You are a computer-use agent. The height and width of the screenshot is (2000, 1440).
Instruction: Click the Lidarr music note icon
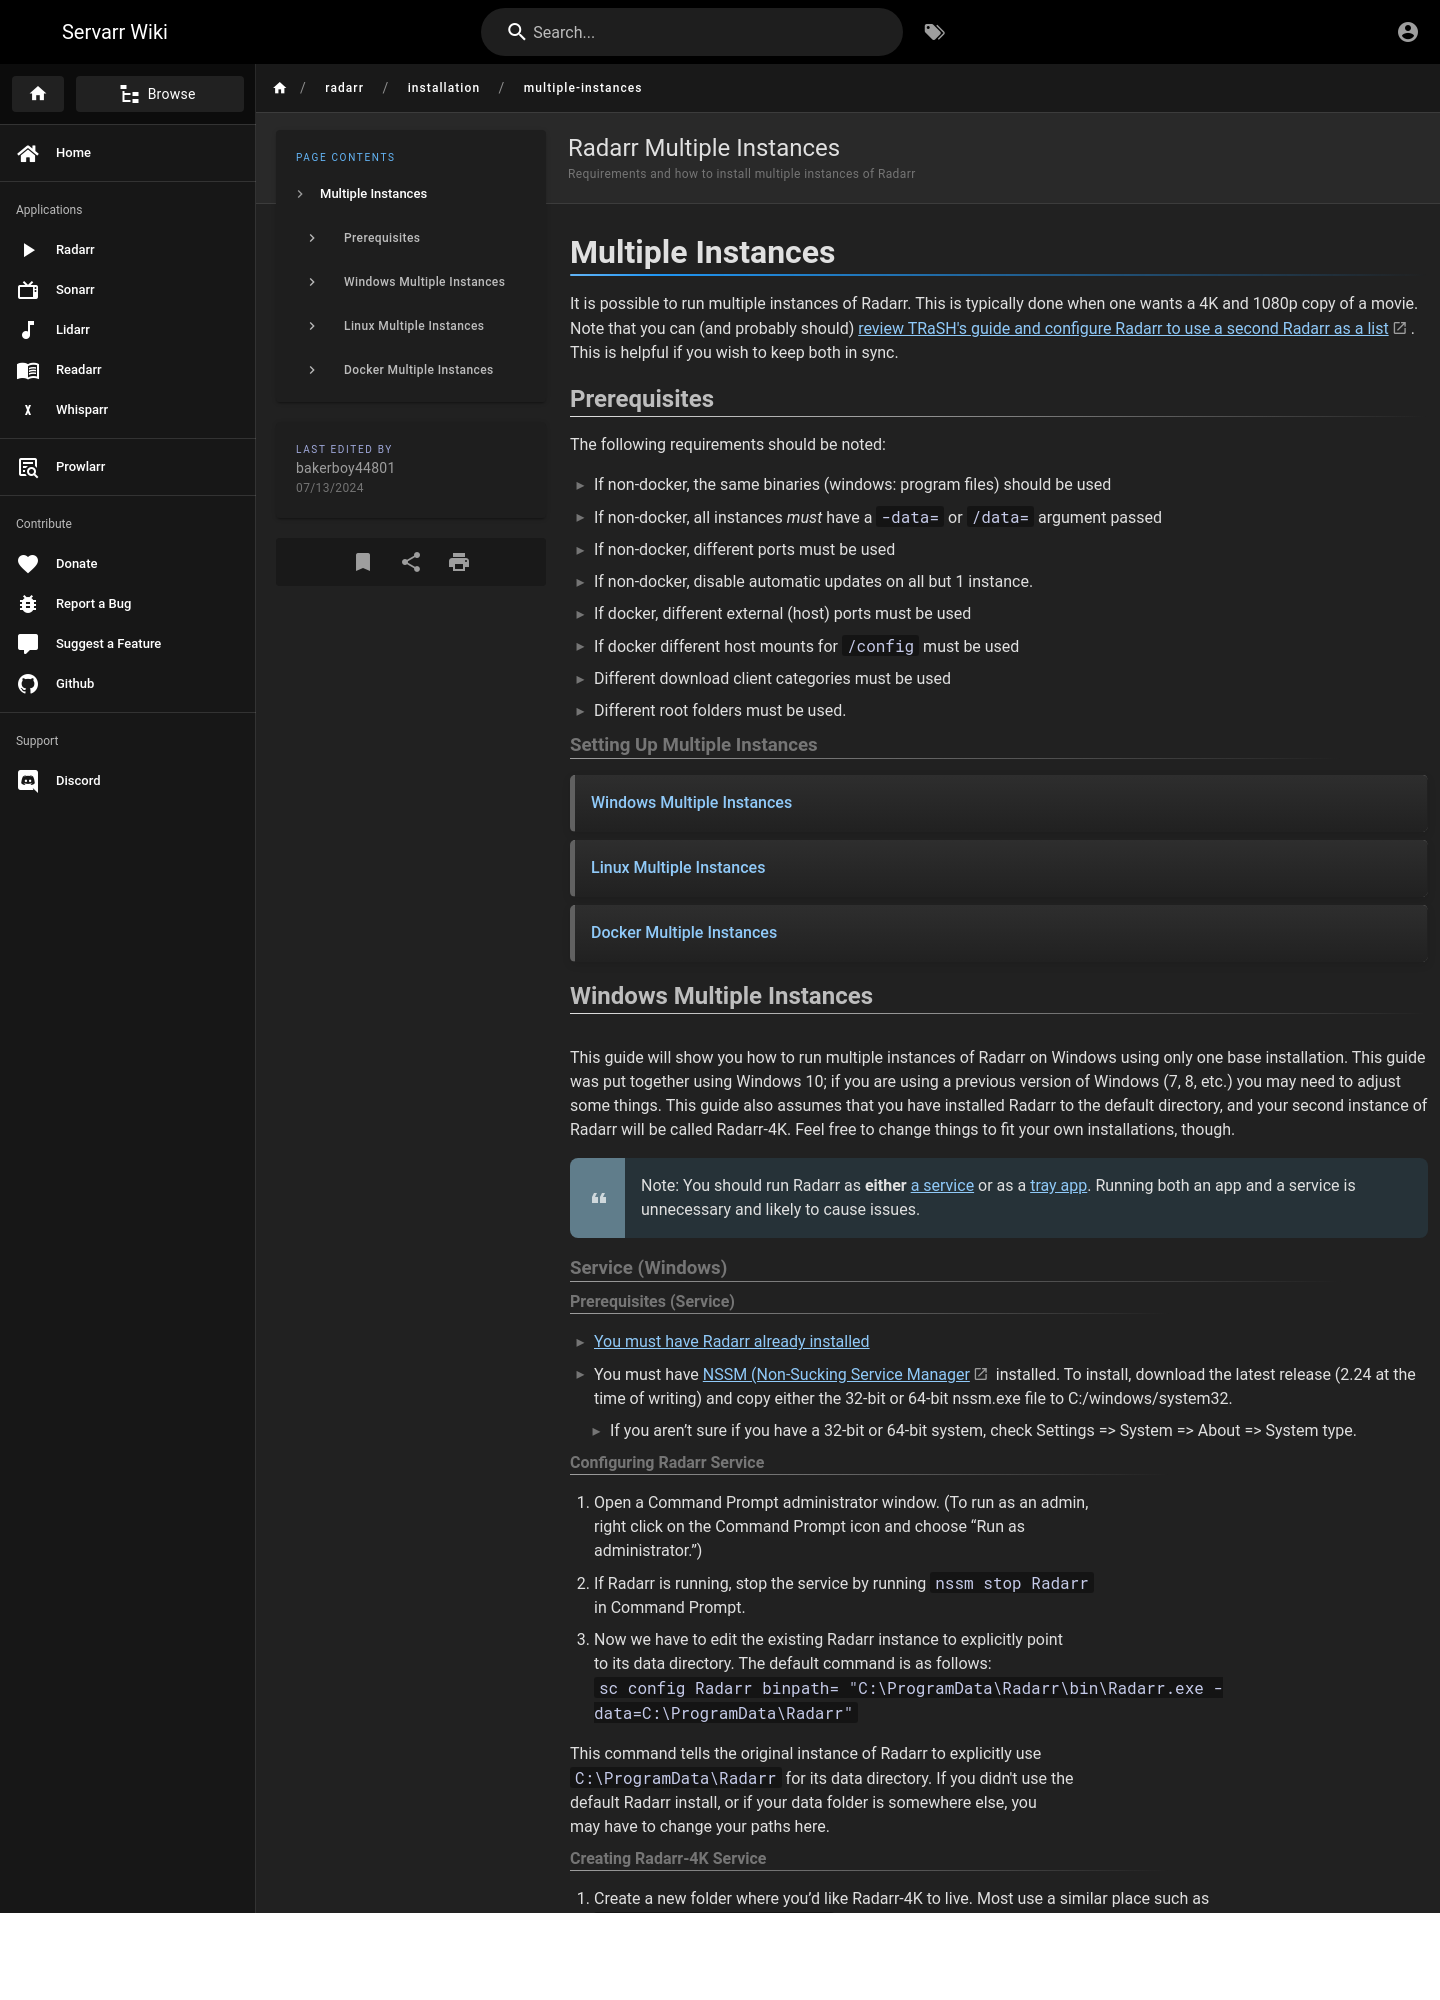[x=28, y=330]
